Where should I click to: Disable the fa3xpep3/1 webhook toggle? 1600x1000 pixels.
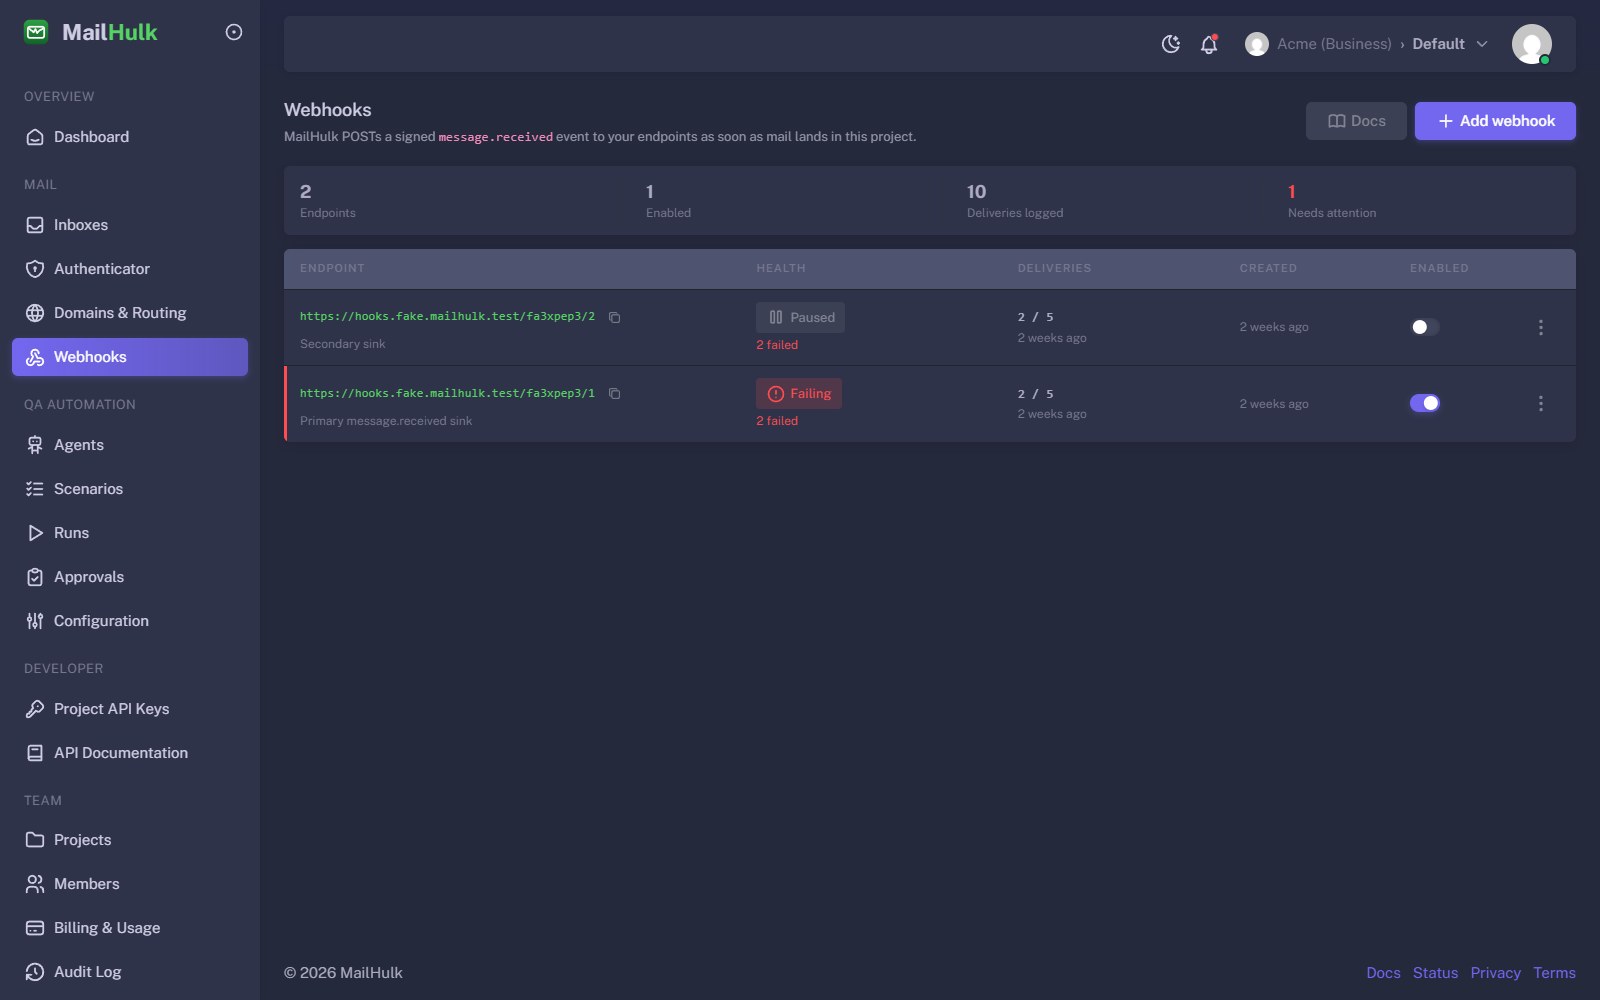[1425, 403]
